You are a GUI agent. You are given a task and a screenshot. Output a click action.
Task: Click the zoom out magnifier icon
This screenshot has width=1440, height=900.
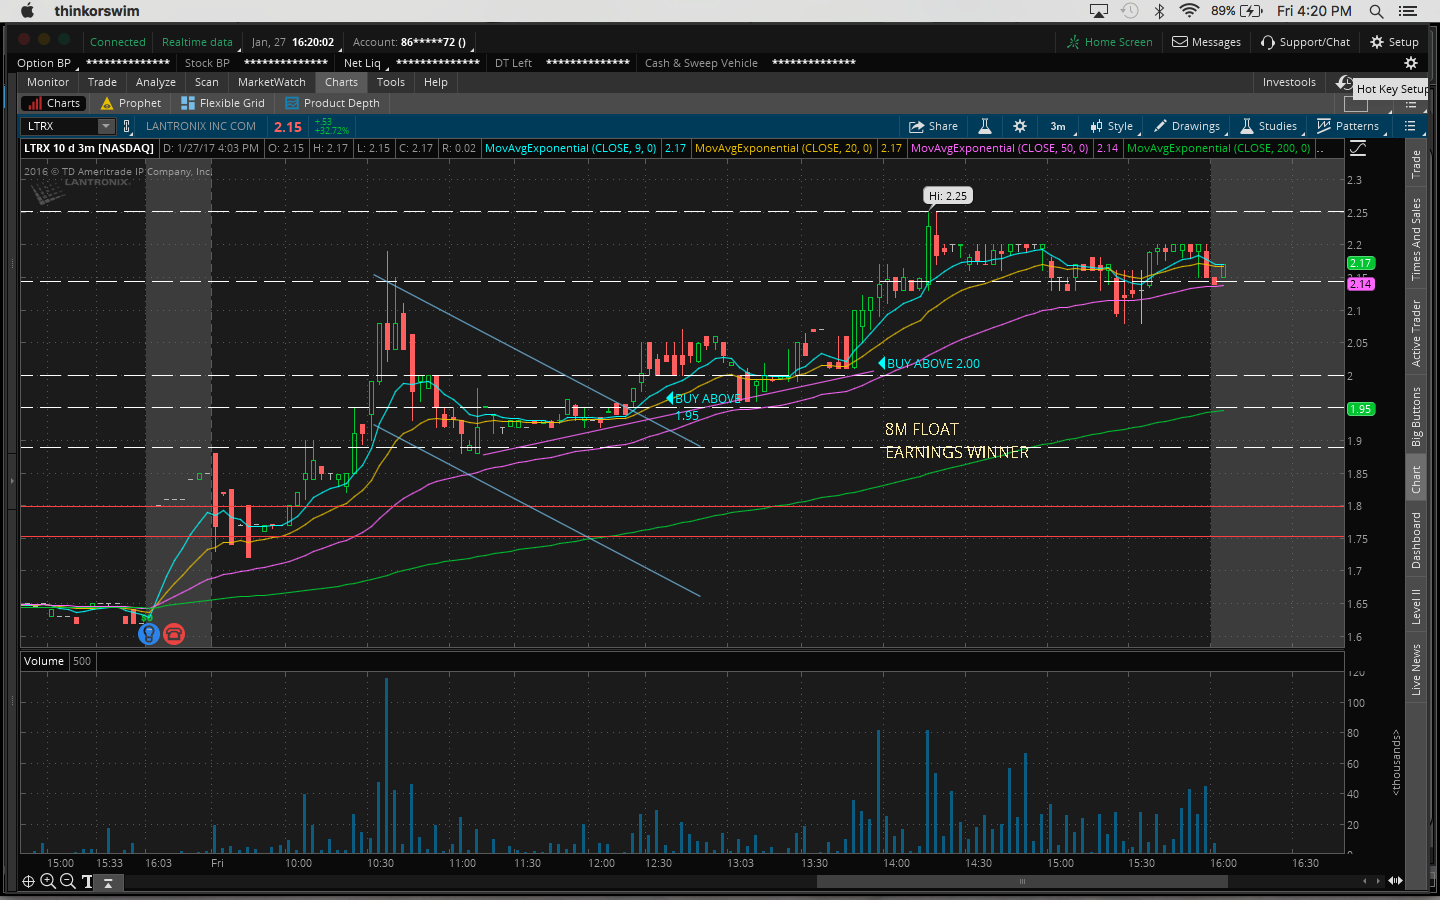coord(67,881)
